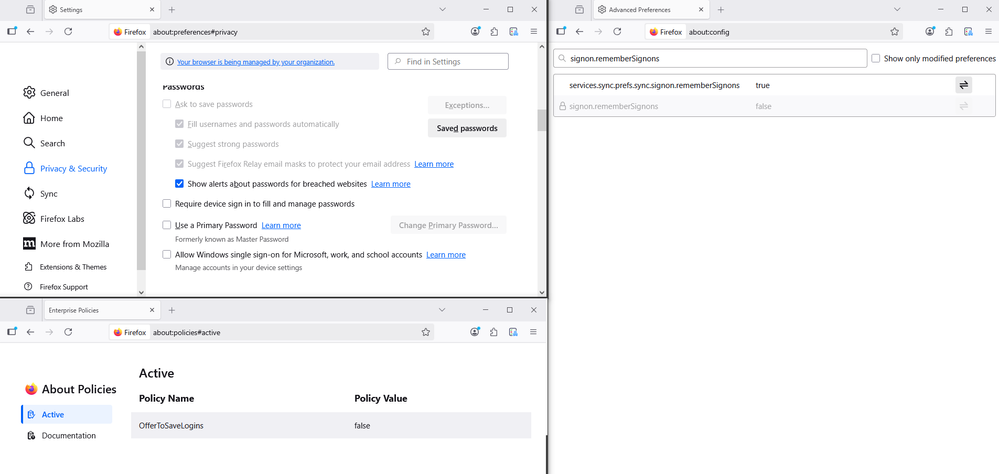Bookmark about:config page with star icon
Image resolution: width=999 pixels, height=474 pixels.
(894, 32)
